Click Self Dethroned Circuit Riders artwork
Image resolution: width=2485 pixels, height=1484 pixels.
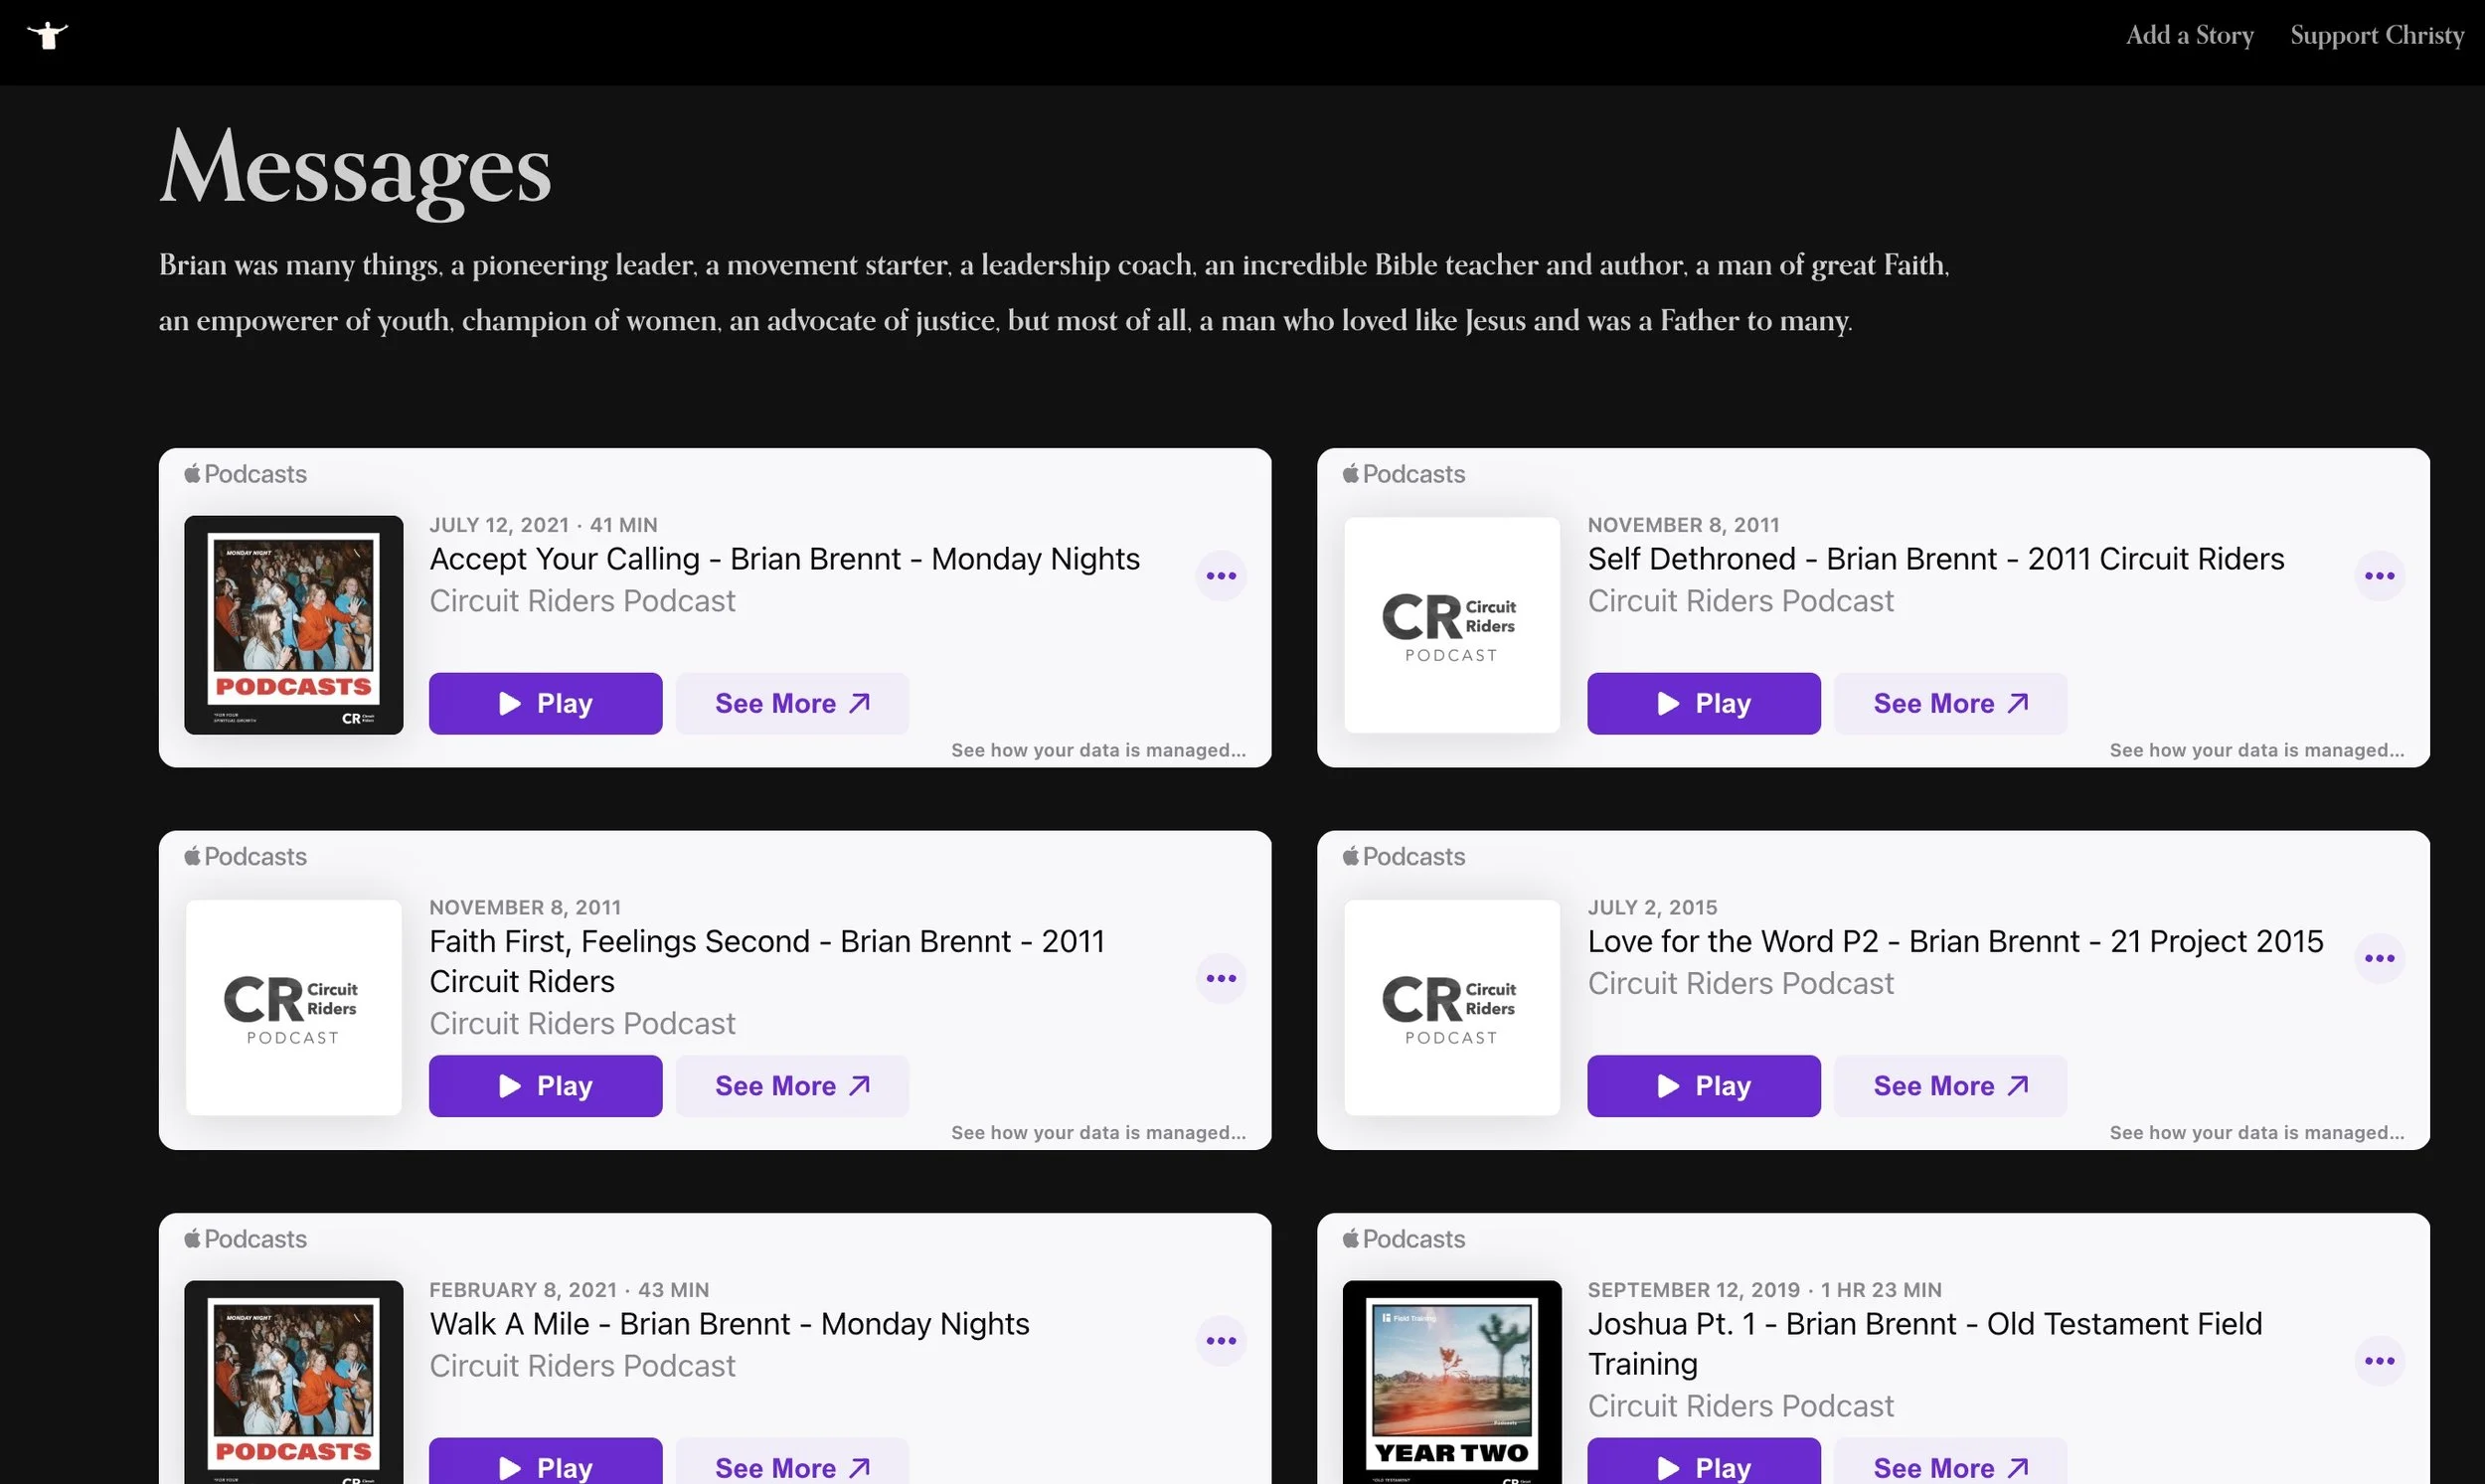coord(1451,624)
